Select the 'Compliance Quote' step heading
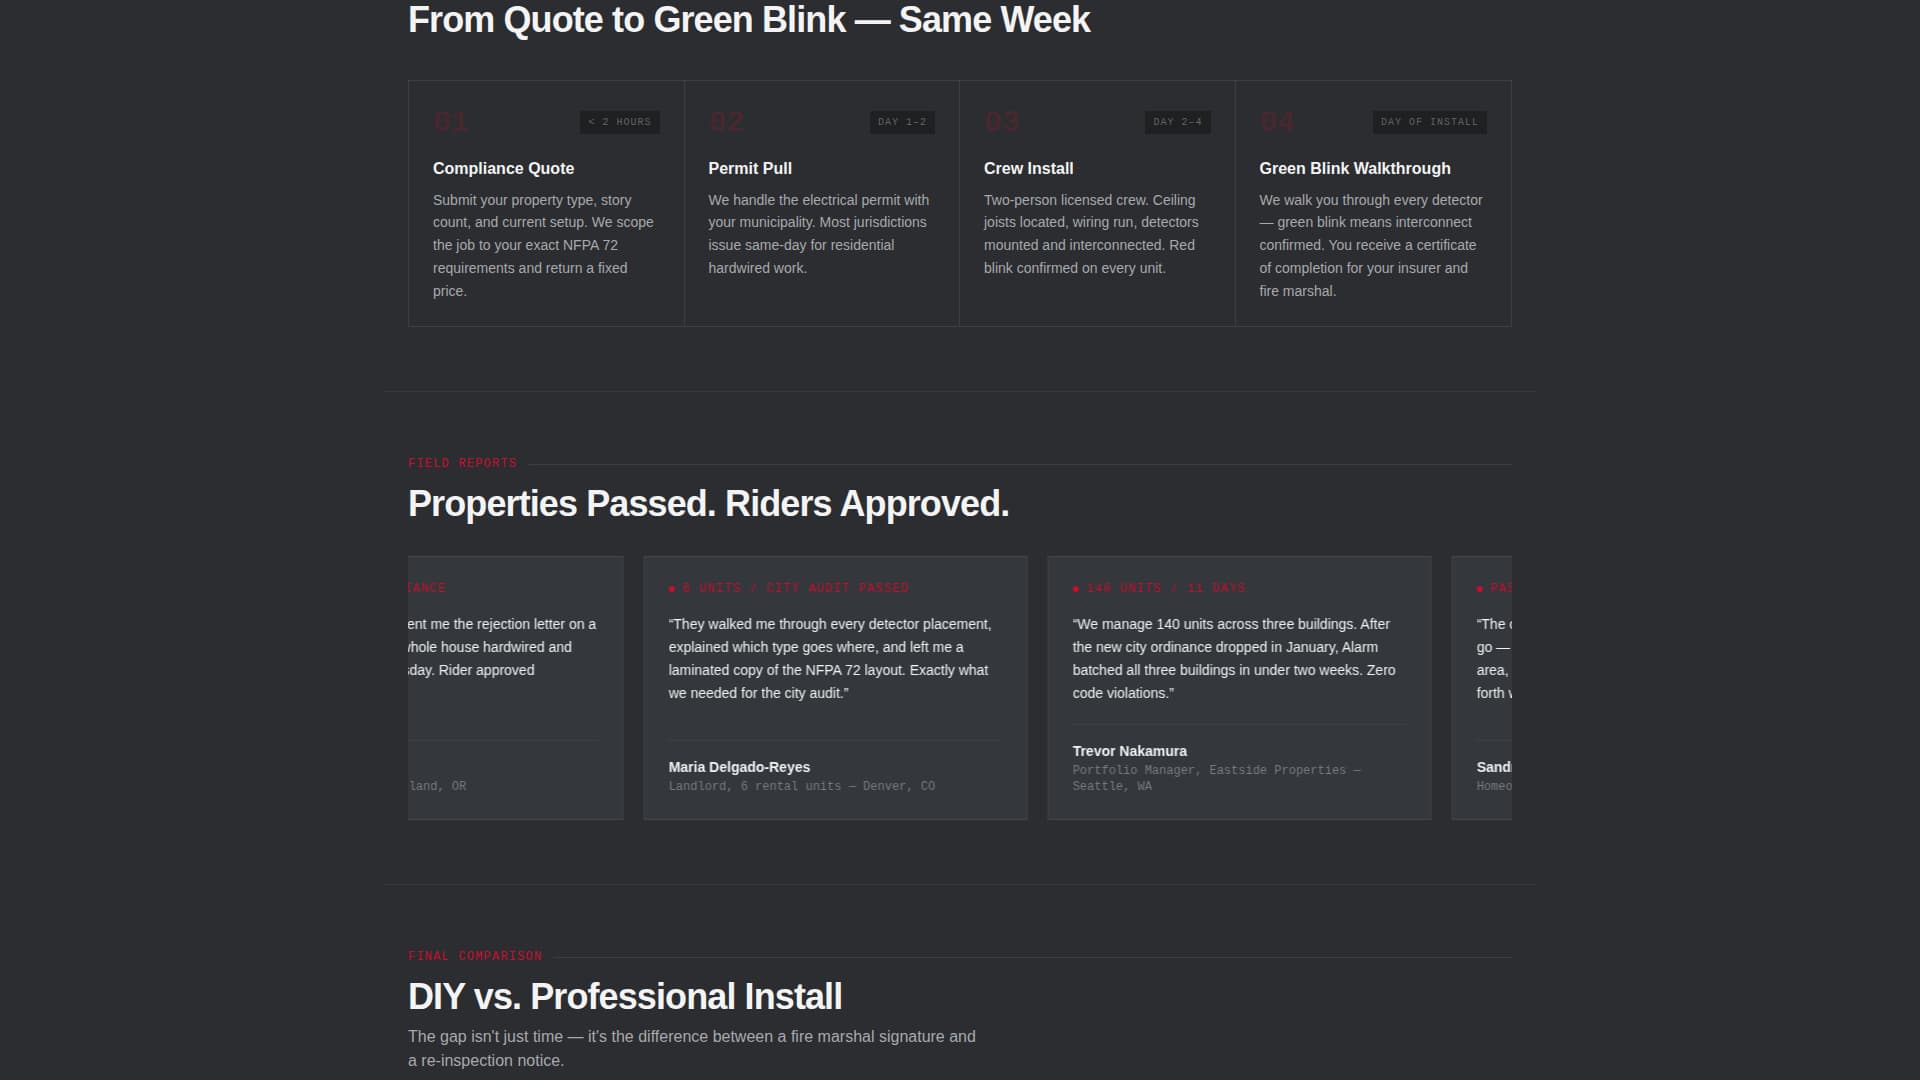 coord(503,168)
